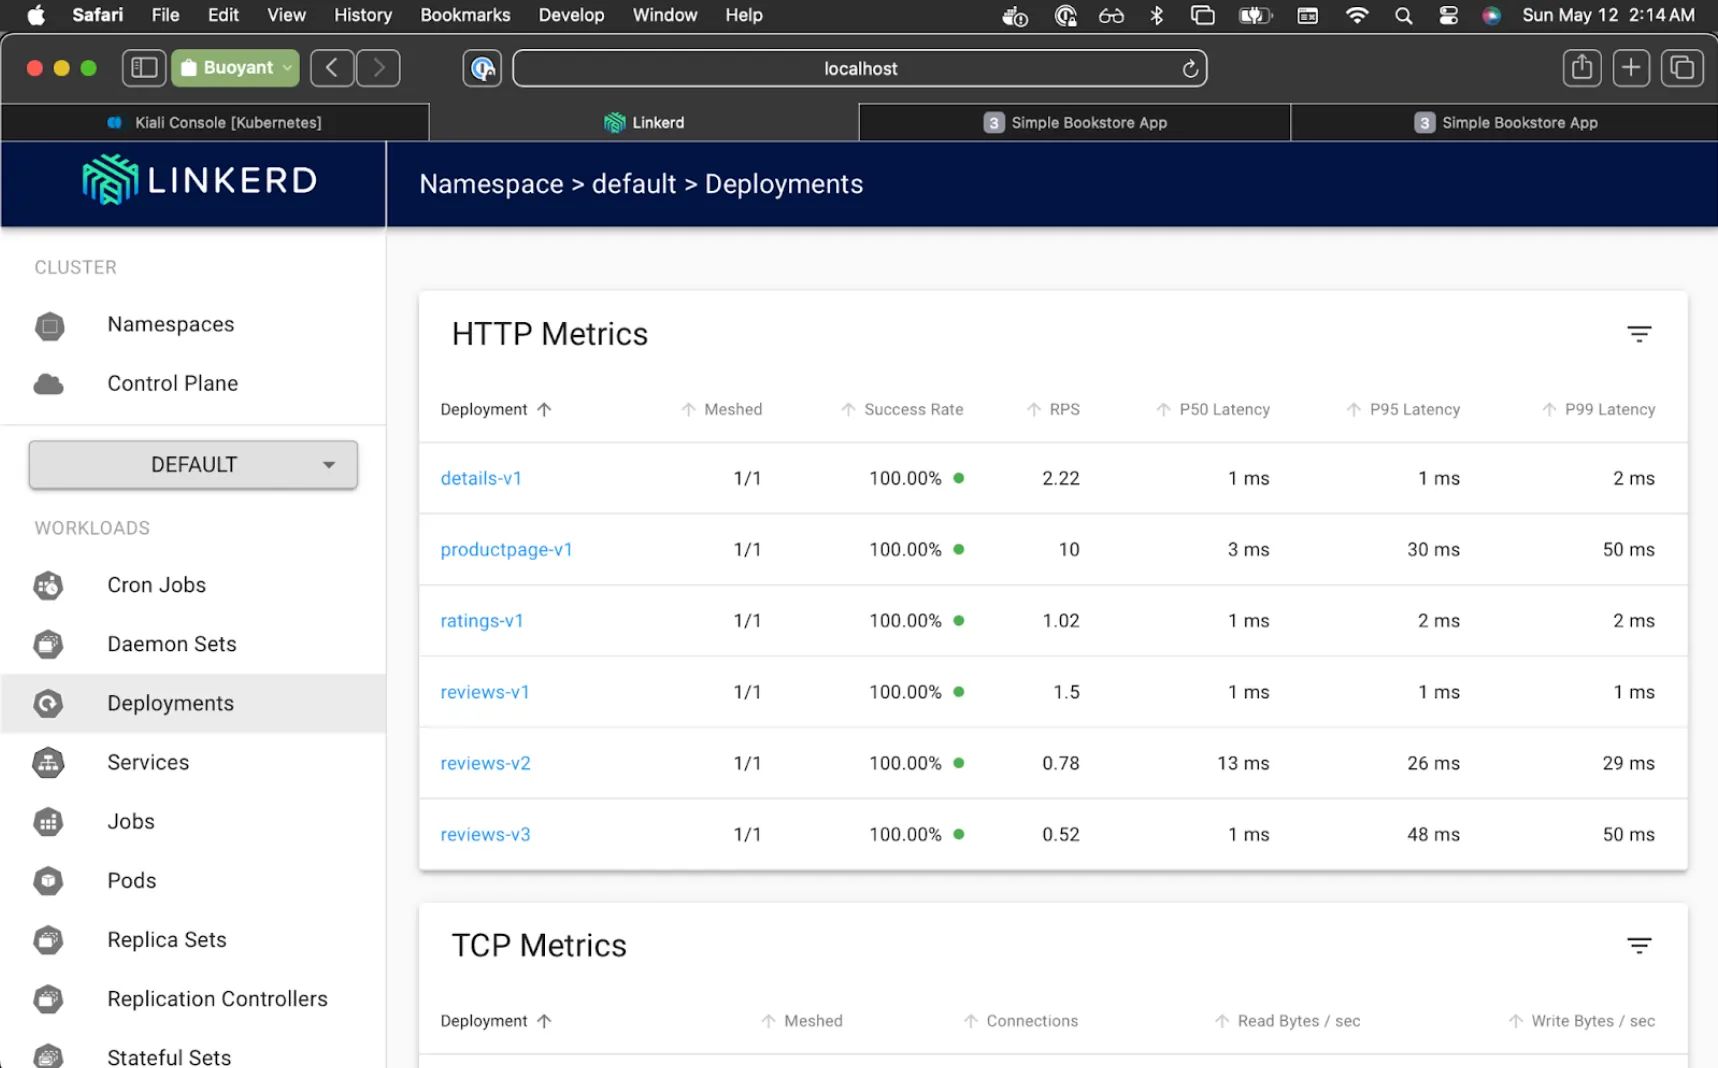The image size is (1718, 1068).
Task: Click the Replication Controllers sidebar icon
Action: (x=49, y=999)
